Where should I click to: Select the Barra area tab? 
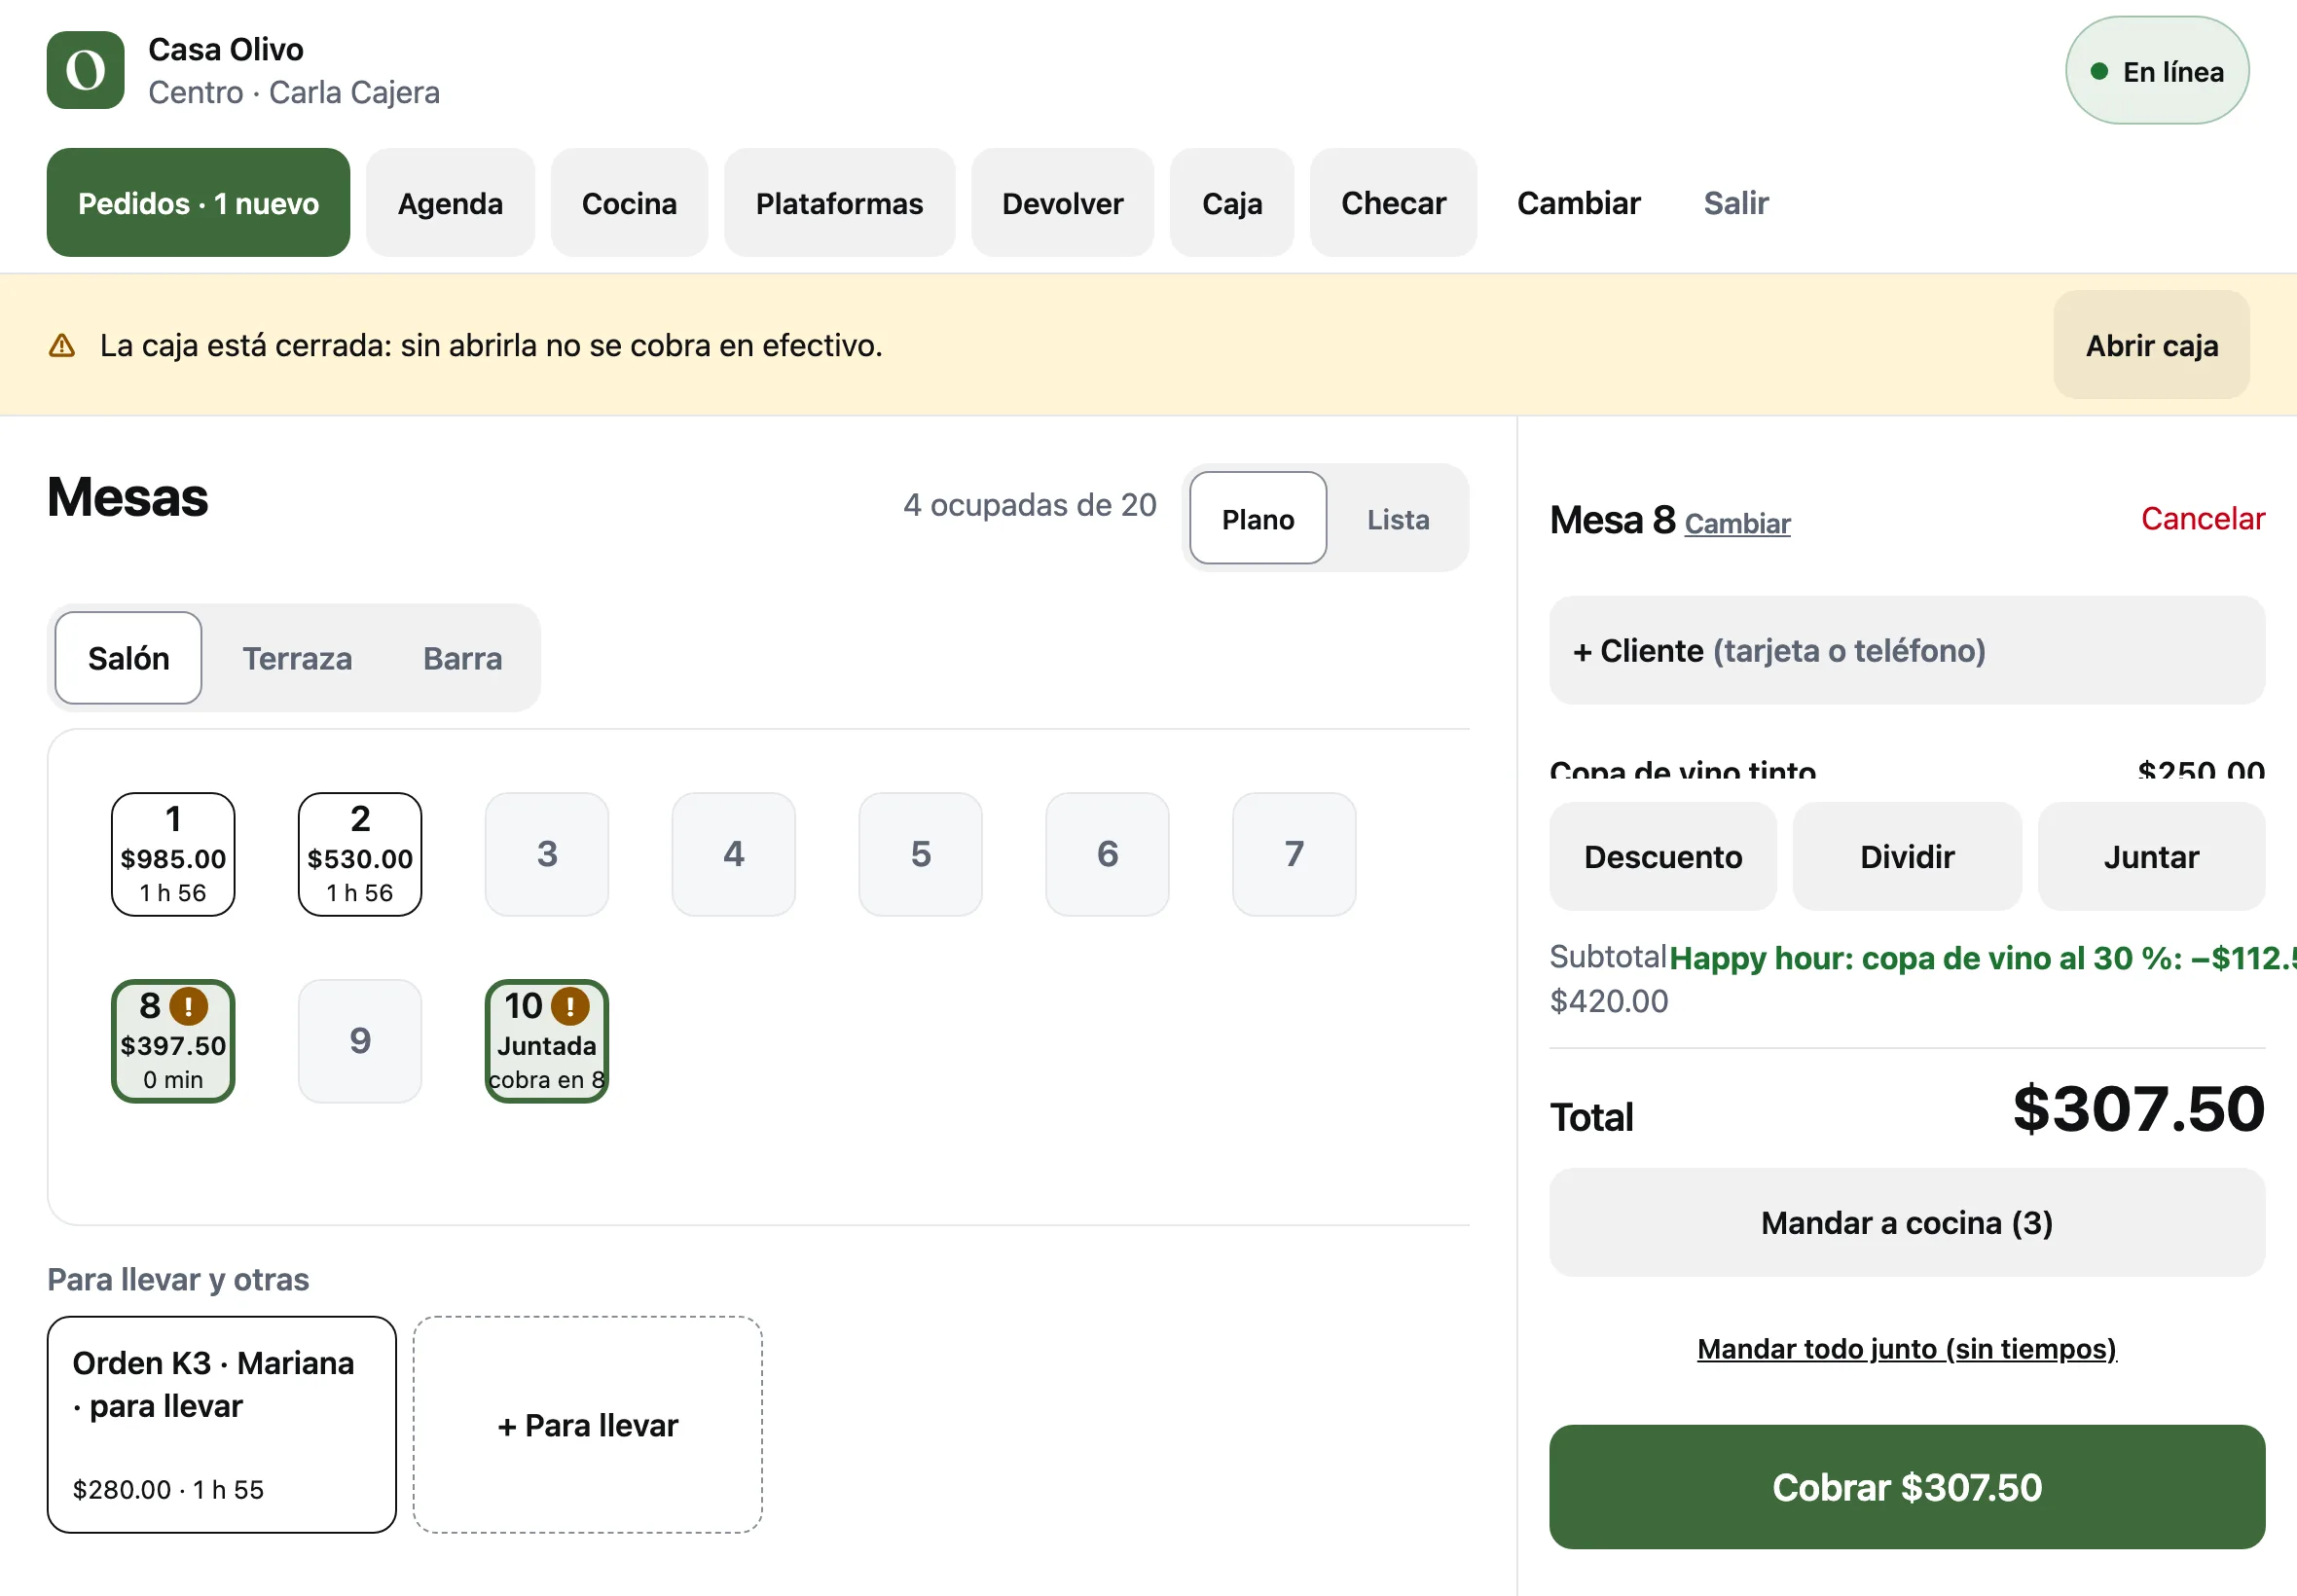[462, 658]
